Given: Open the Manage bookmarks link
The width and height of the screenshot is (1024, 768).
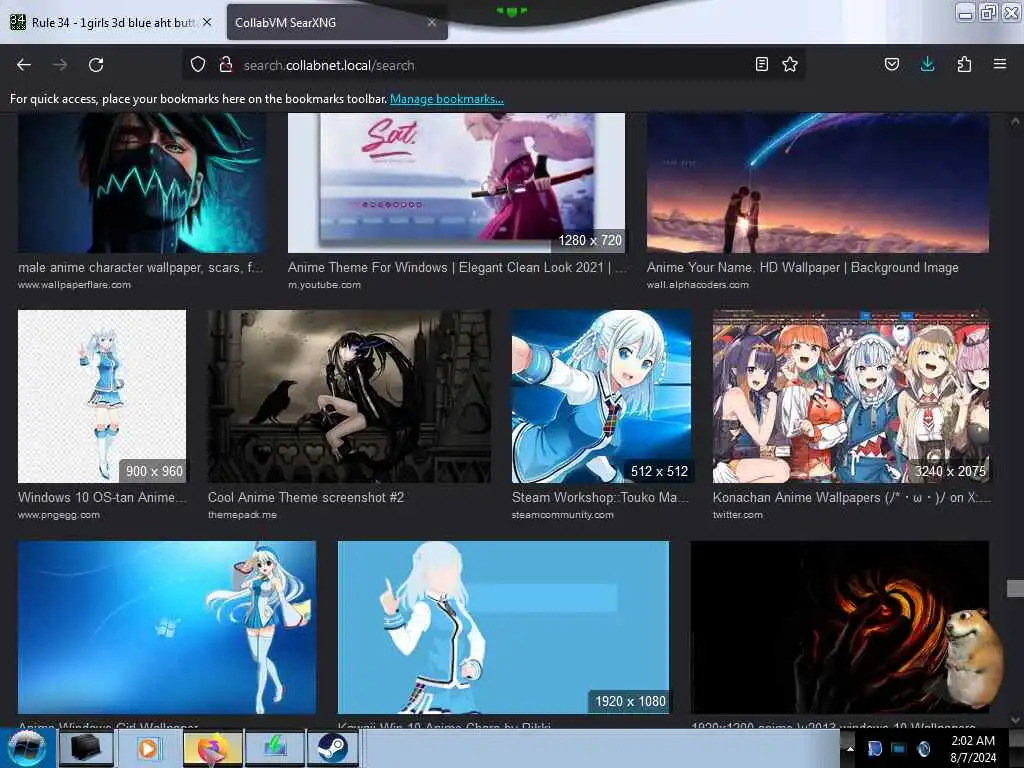Looking at the screenshot, I should point(447,99).
